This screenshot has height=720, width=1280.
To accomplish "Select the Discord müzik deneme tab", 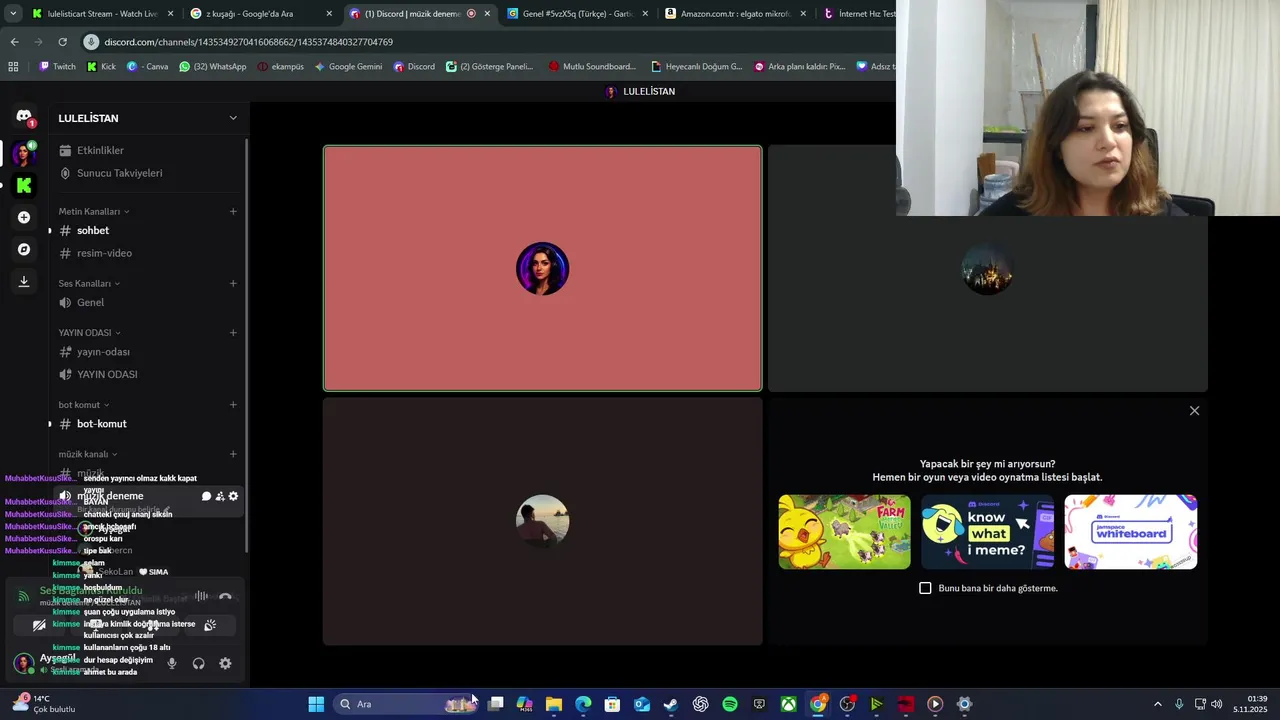I will click(x=419, y=14).
